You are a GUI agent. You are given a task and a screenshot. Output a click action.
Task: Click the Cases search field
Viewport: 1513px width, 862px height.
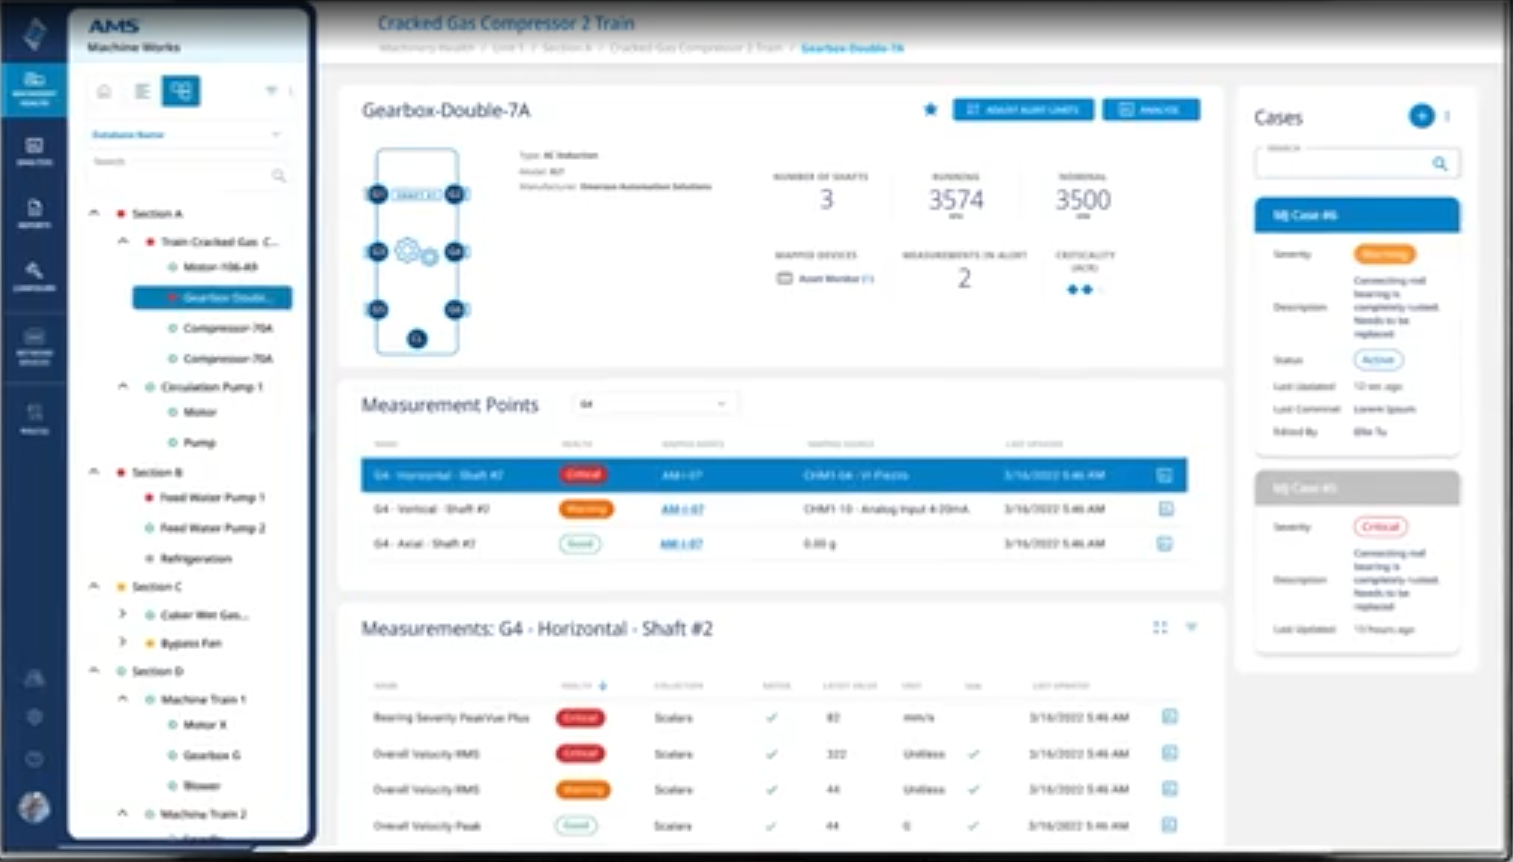[x=1345, y=163]
